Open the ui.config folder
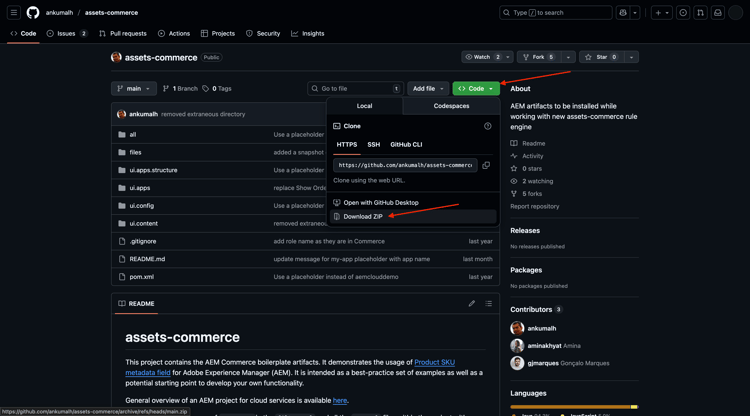Screen dimensions: 750x416 142,206
